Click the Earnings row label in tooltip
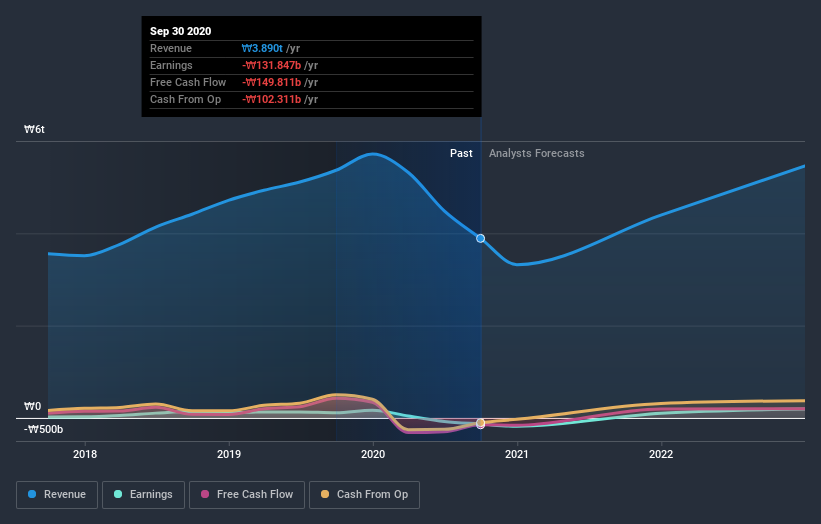This screenshot has width=821, height=524. (171, 65)
